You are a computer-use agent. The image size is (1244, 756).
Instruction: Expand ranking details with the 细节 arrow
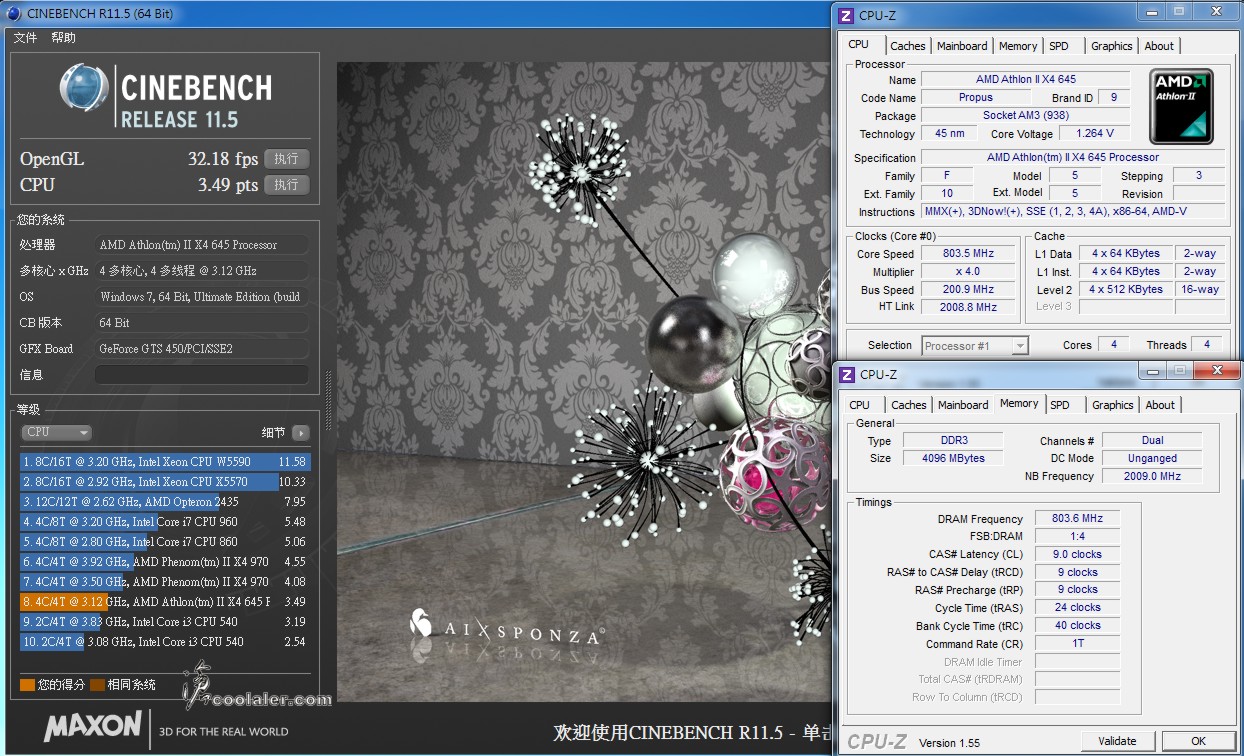point(301,433)
